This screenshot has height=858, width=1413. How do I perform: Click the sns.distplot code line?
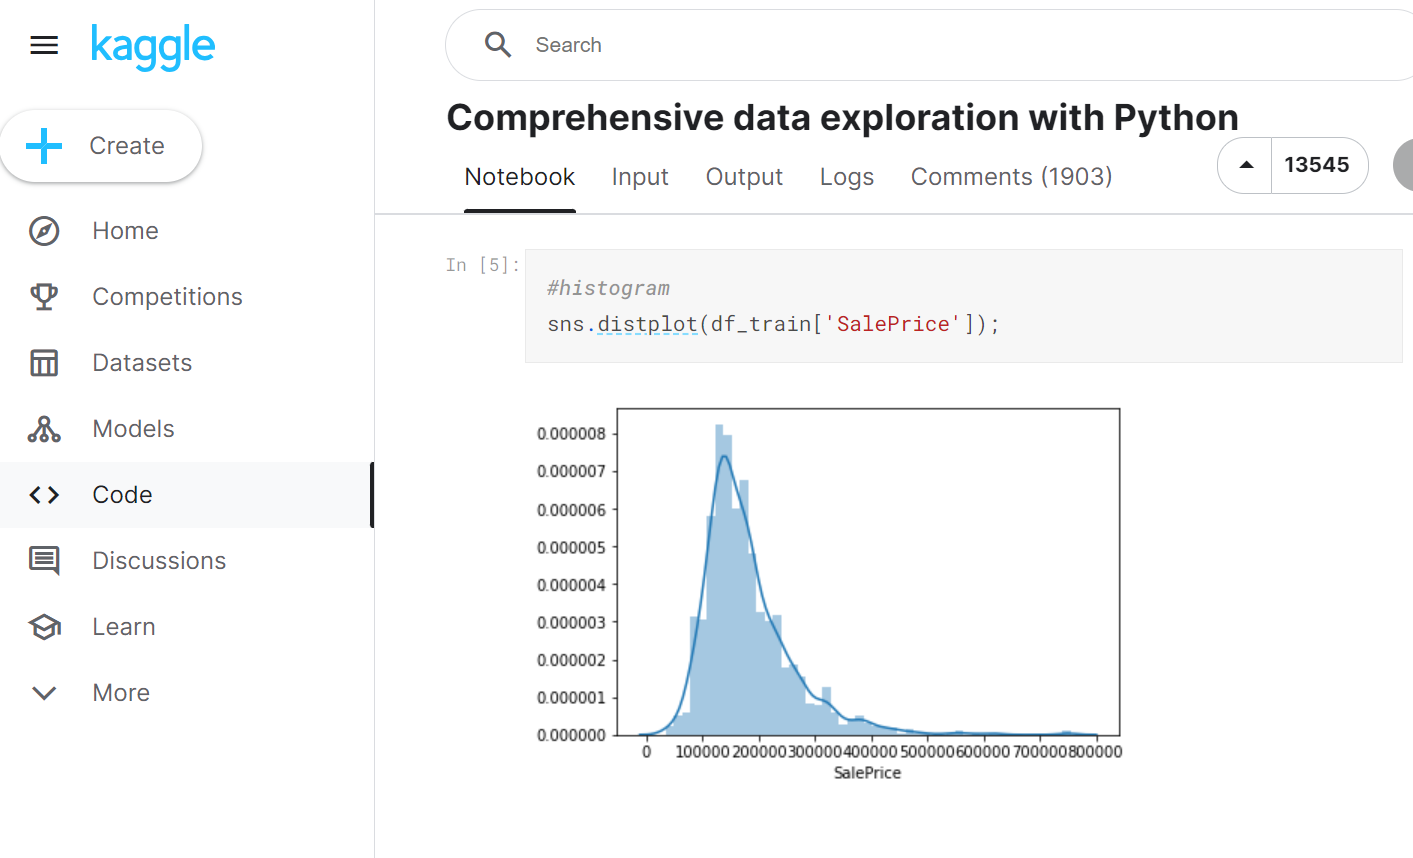(773, 324)
